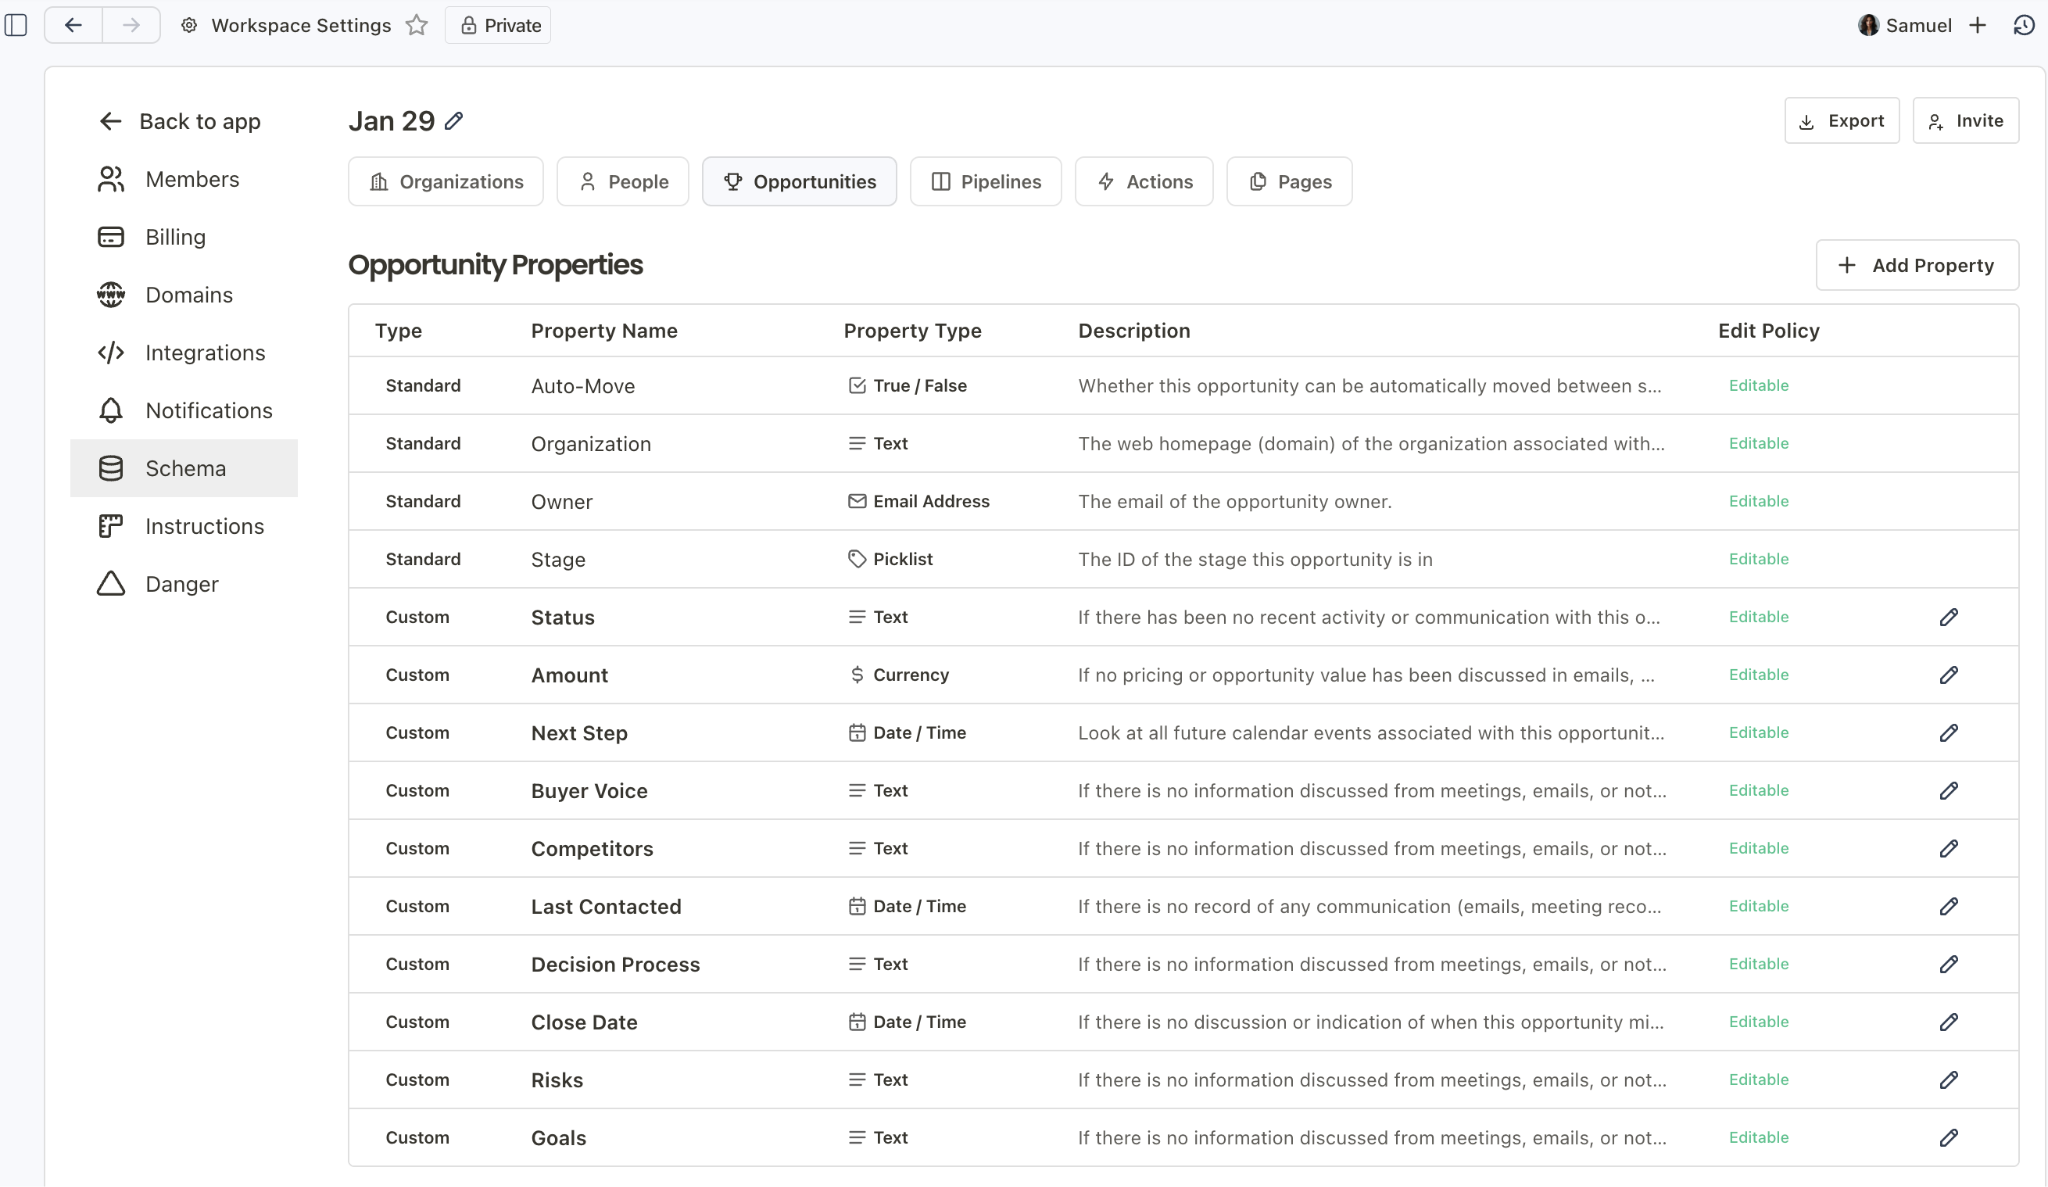Navigate back with the left arrow button
The image size is (2048, 1187).
click(x=73, y=25)
